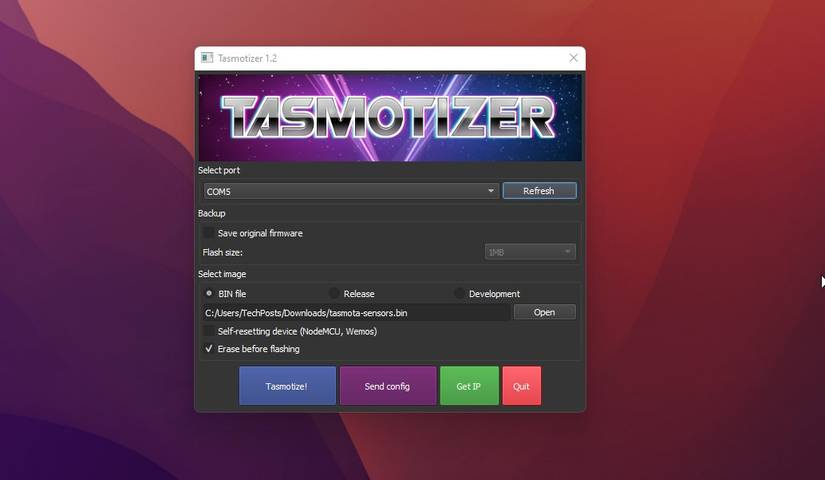825x480 pixels.
Task: Select the Release image radio option
Action: (334, 293)
